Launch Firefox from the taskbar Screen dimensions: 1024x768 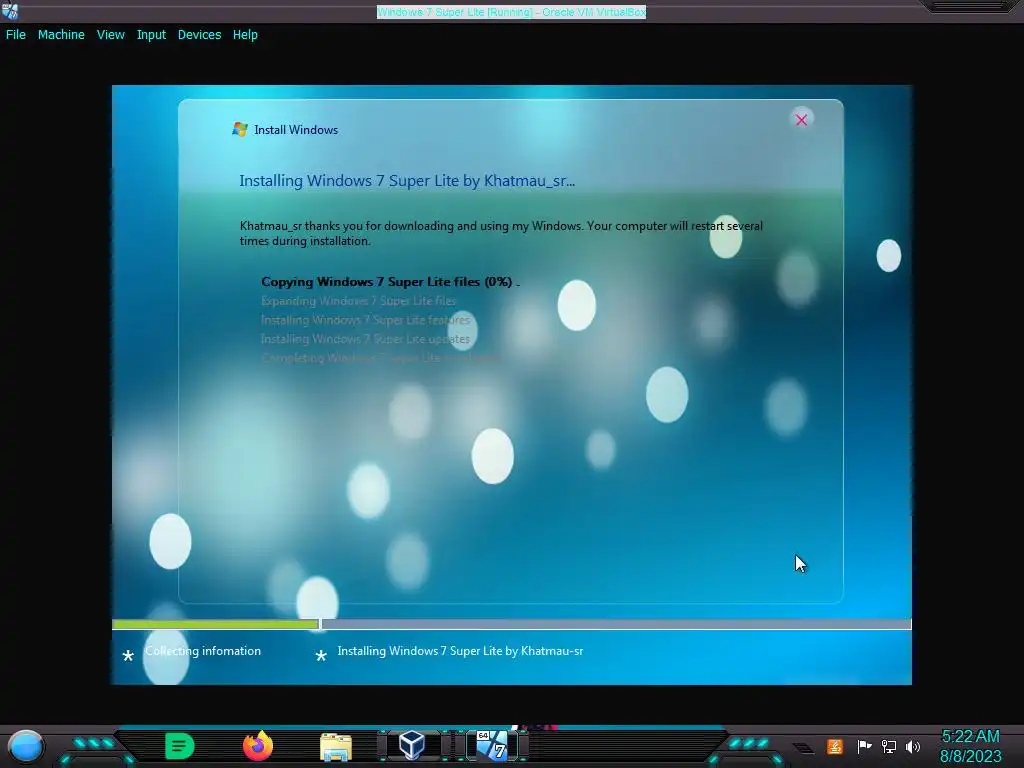pos(258,746)
